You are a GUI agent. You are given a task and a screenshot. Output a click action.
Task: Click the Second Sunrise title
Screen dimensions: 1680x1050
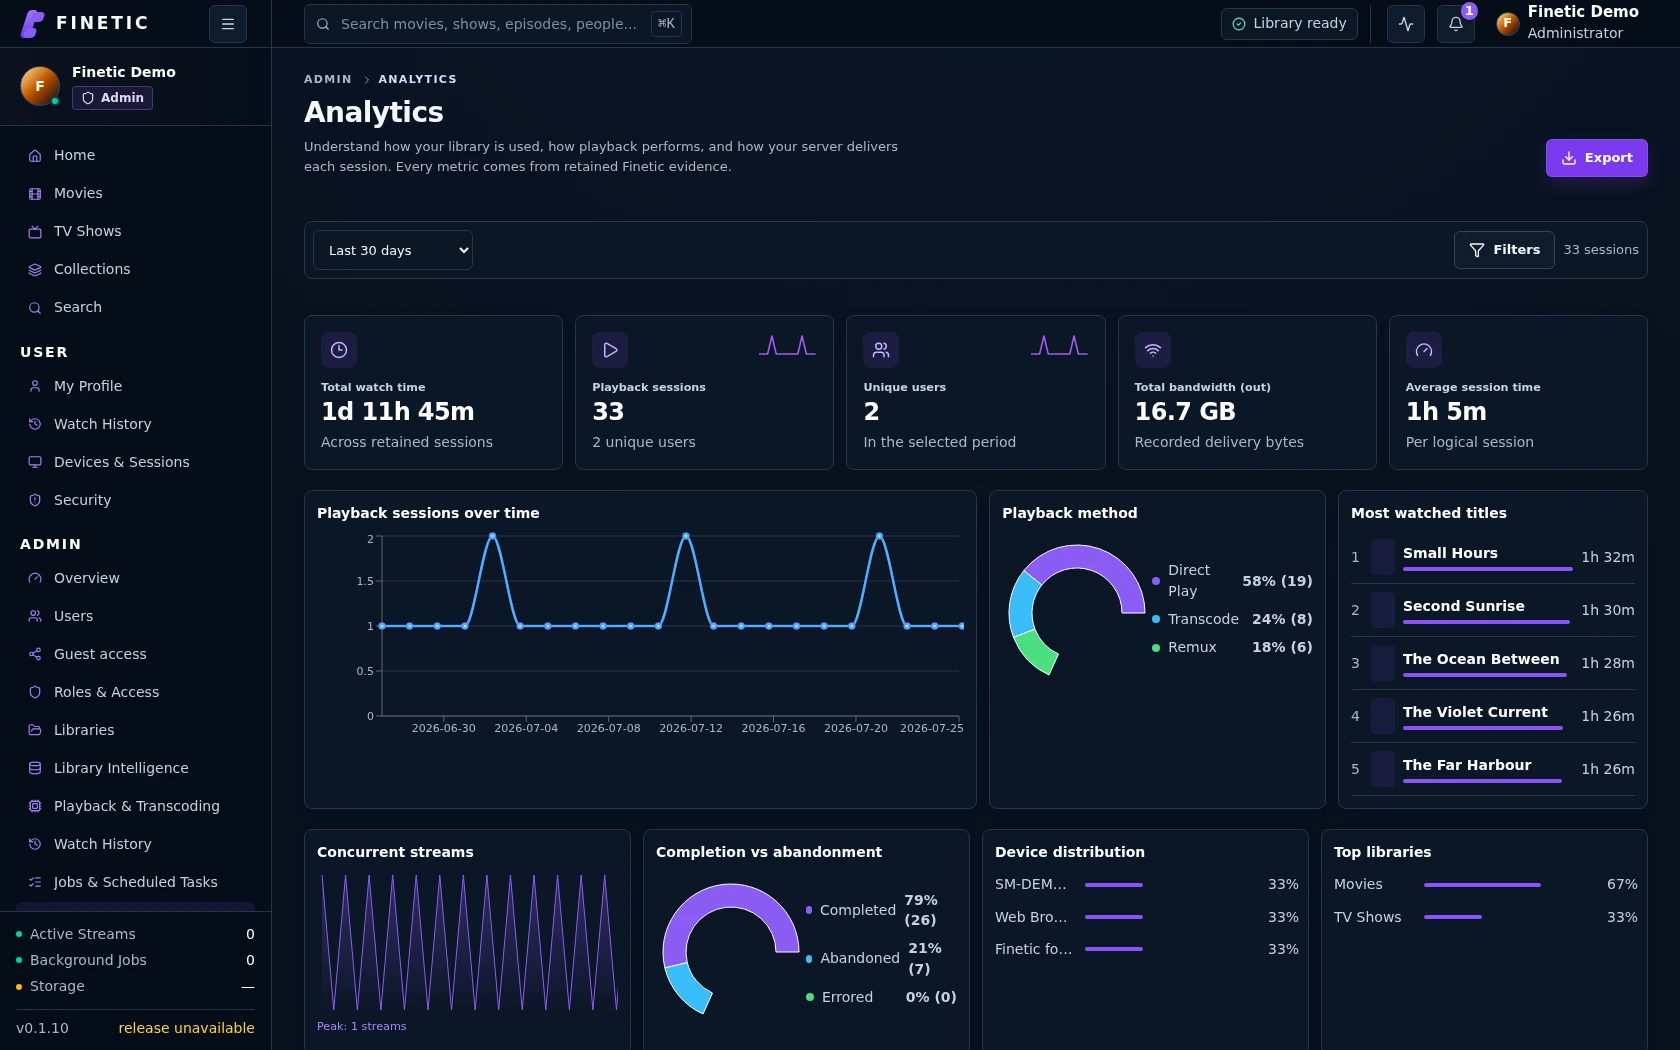coord(1463,606)
